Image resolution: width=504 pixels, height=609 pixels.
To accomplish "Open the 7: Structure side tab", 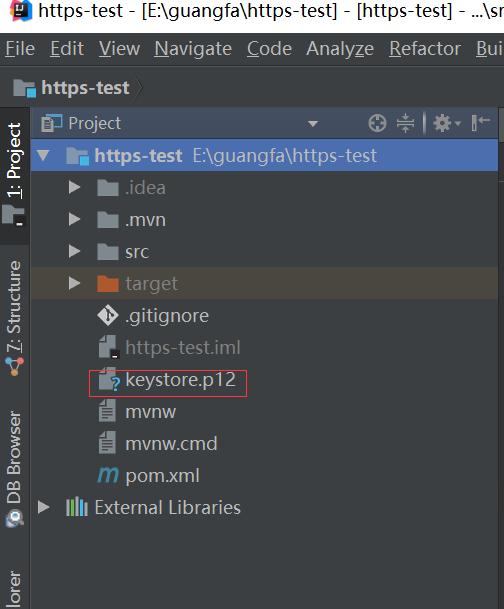I will pyautogui.click(x=14, y=318).
